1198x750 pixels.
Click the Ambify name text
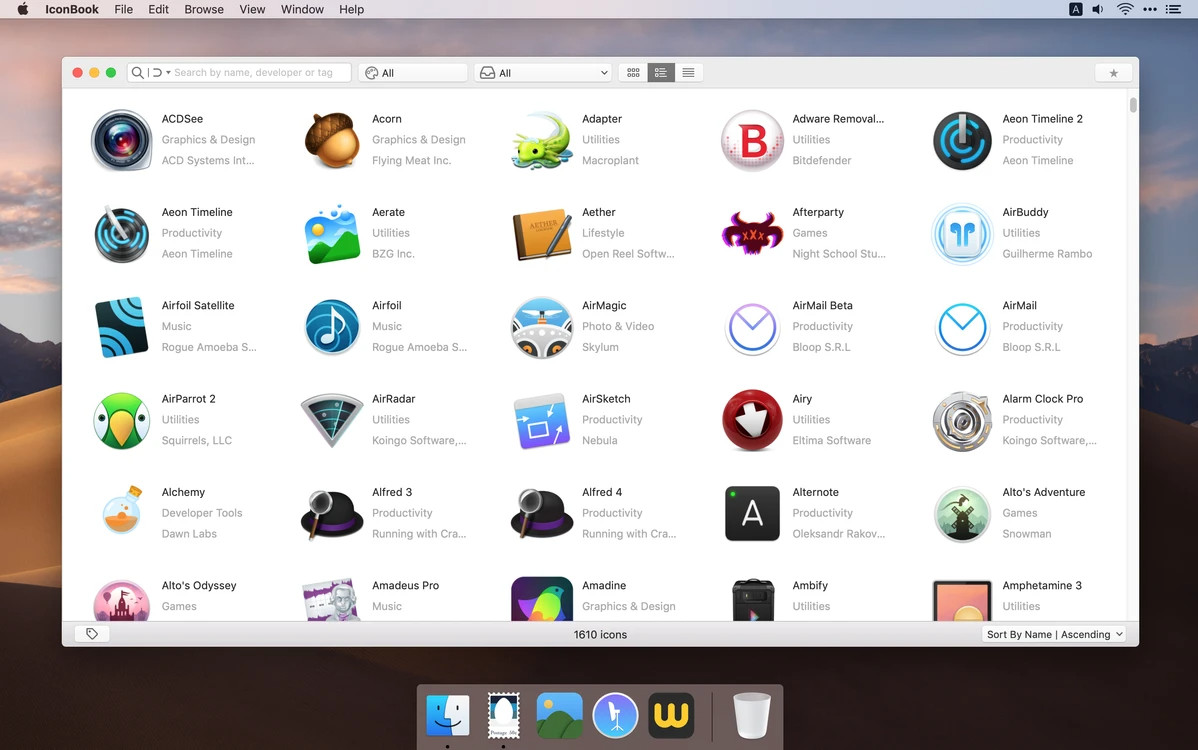coord(810,586)
